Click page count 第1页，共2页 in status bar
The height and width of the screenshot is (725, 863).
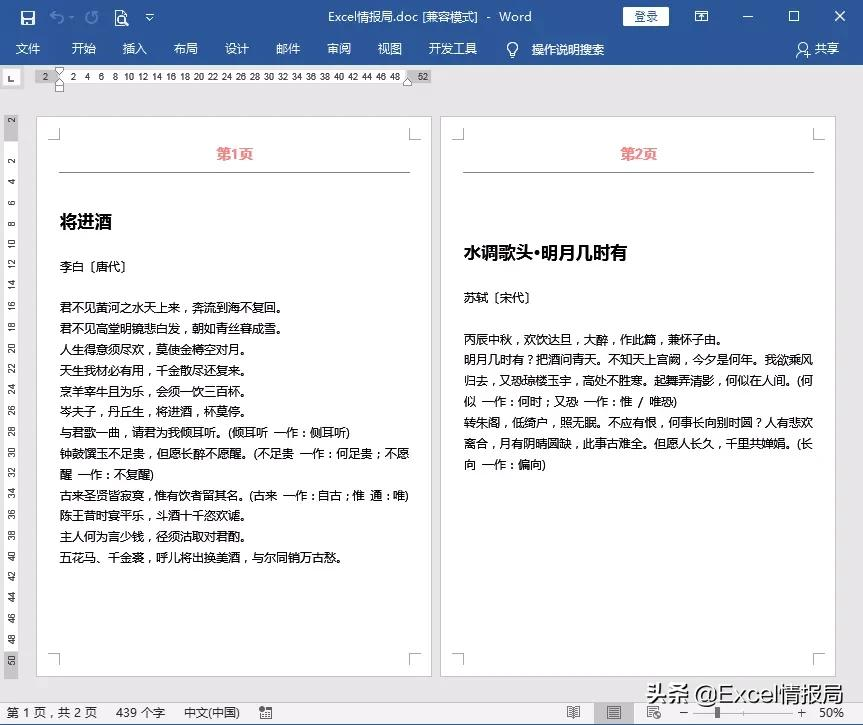(x=52, y=713)
